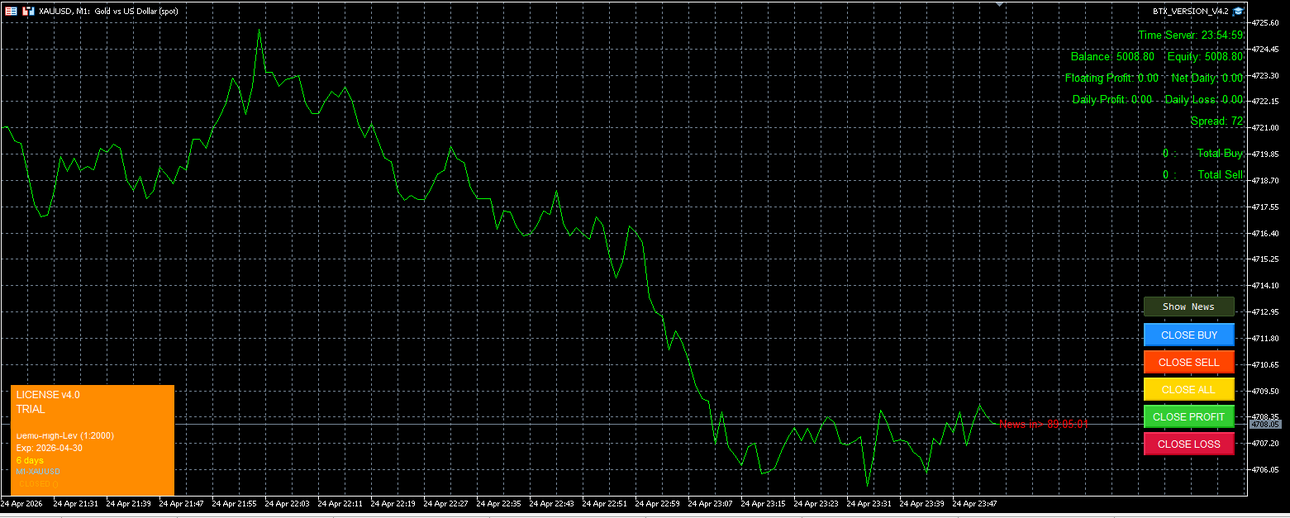1290x518 pixels.
Task: Click the orange CLOSE SELL button
Action: [1189, 362]
